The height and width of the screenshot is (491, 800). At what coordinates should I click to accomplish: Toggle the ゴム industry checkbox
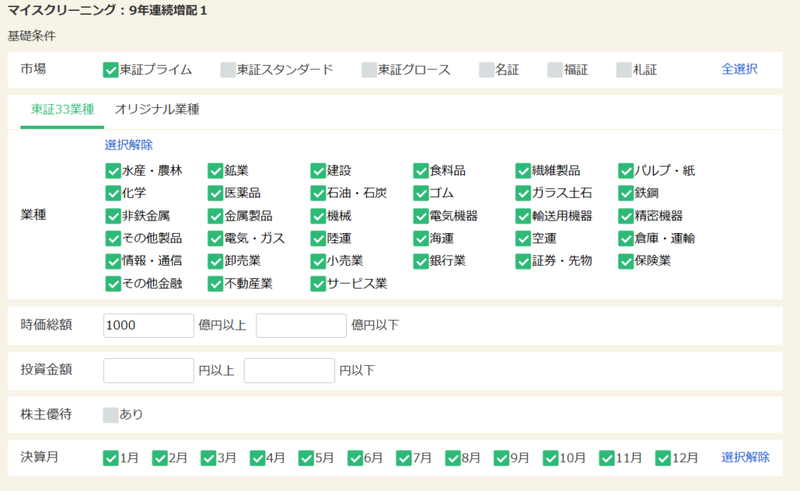pos(421,193)
